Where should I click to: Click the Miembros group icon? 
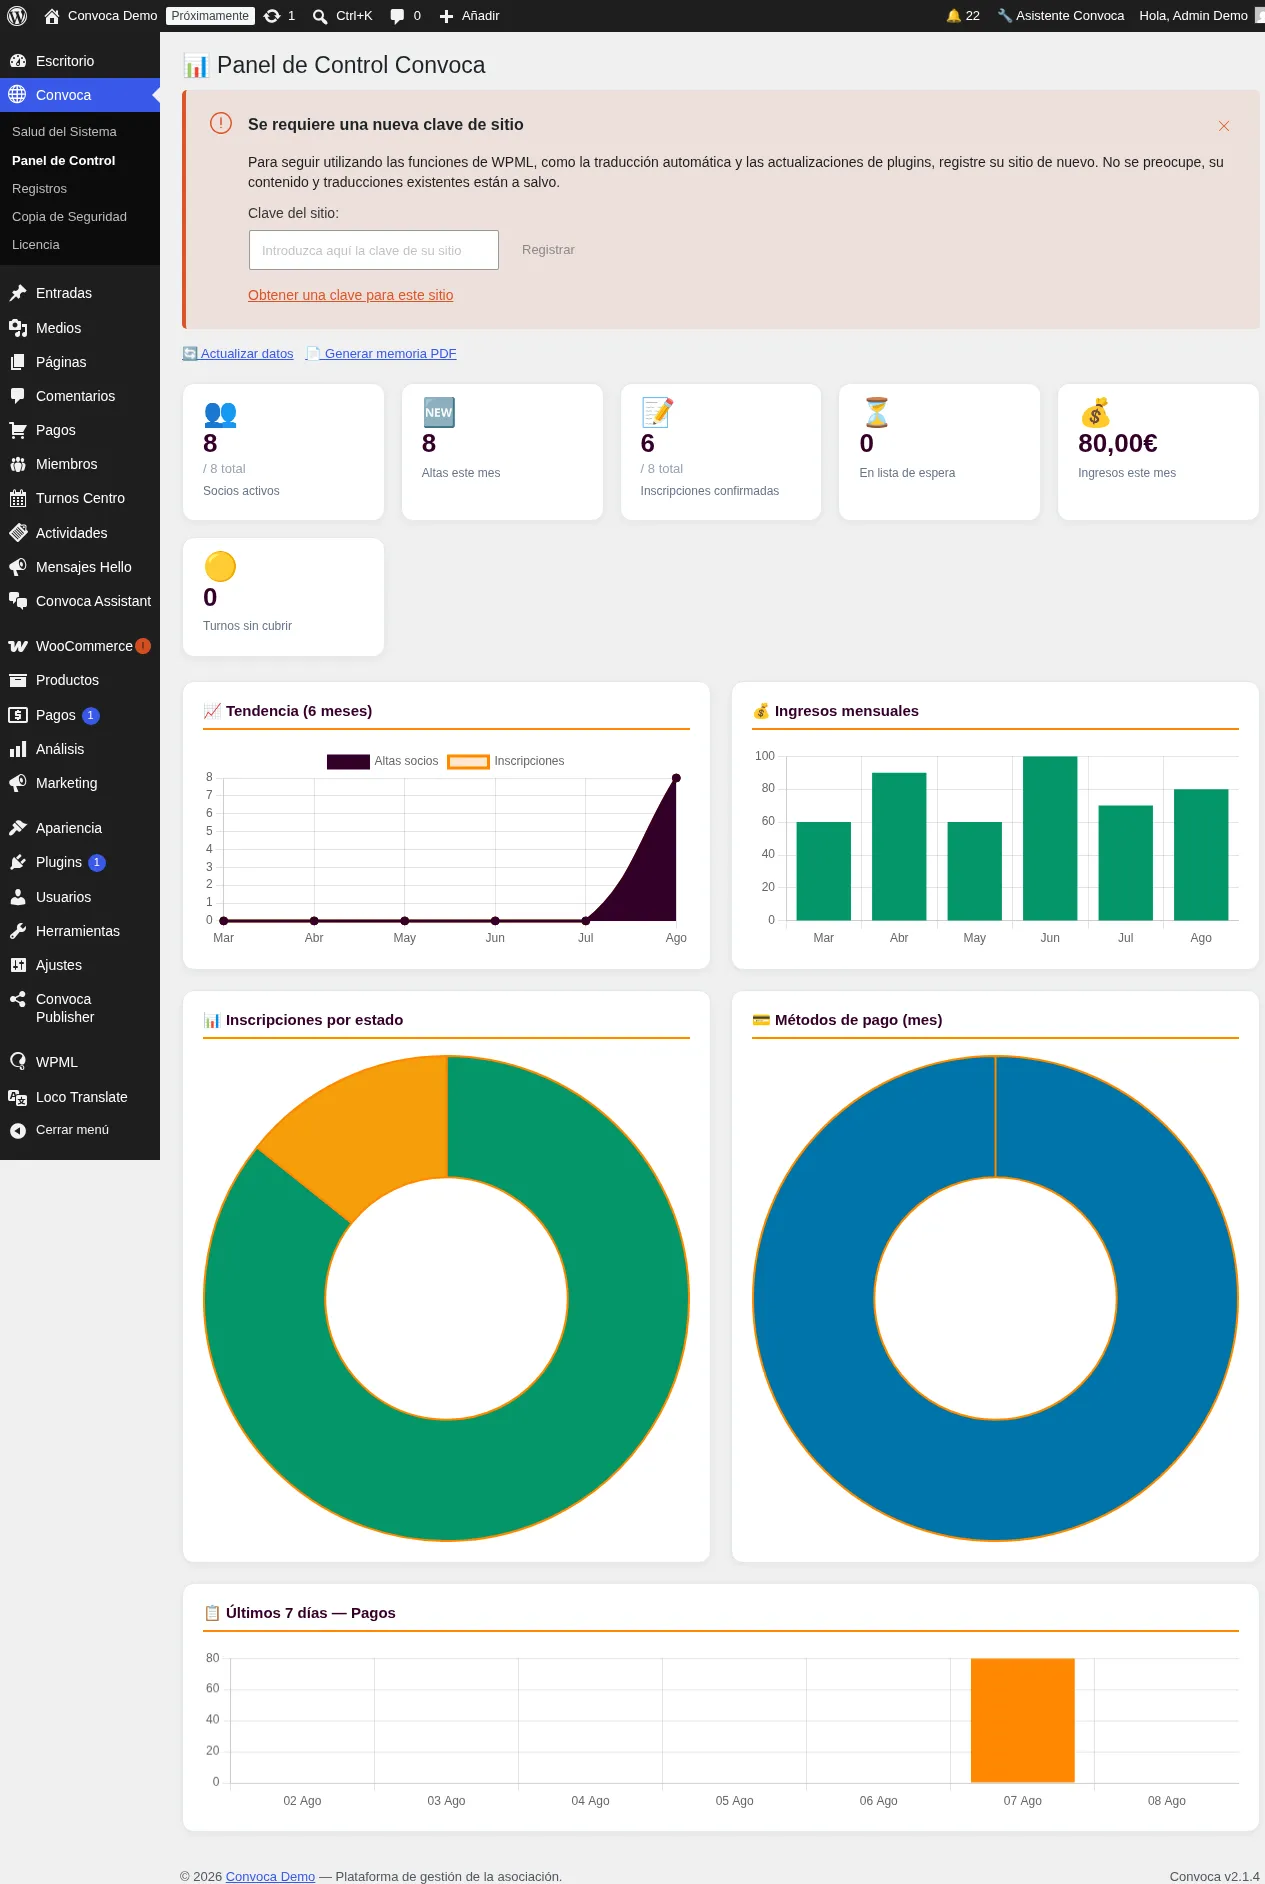18,464
